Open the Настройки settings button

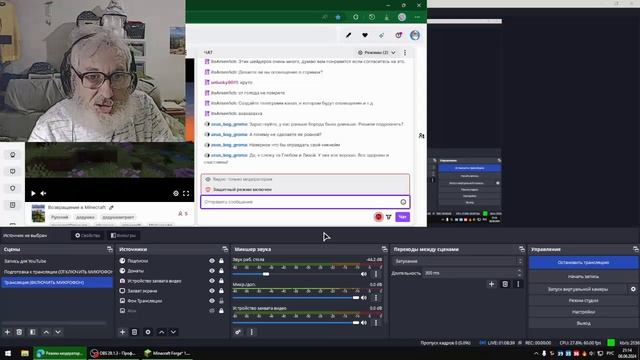click(583, 312)
